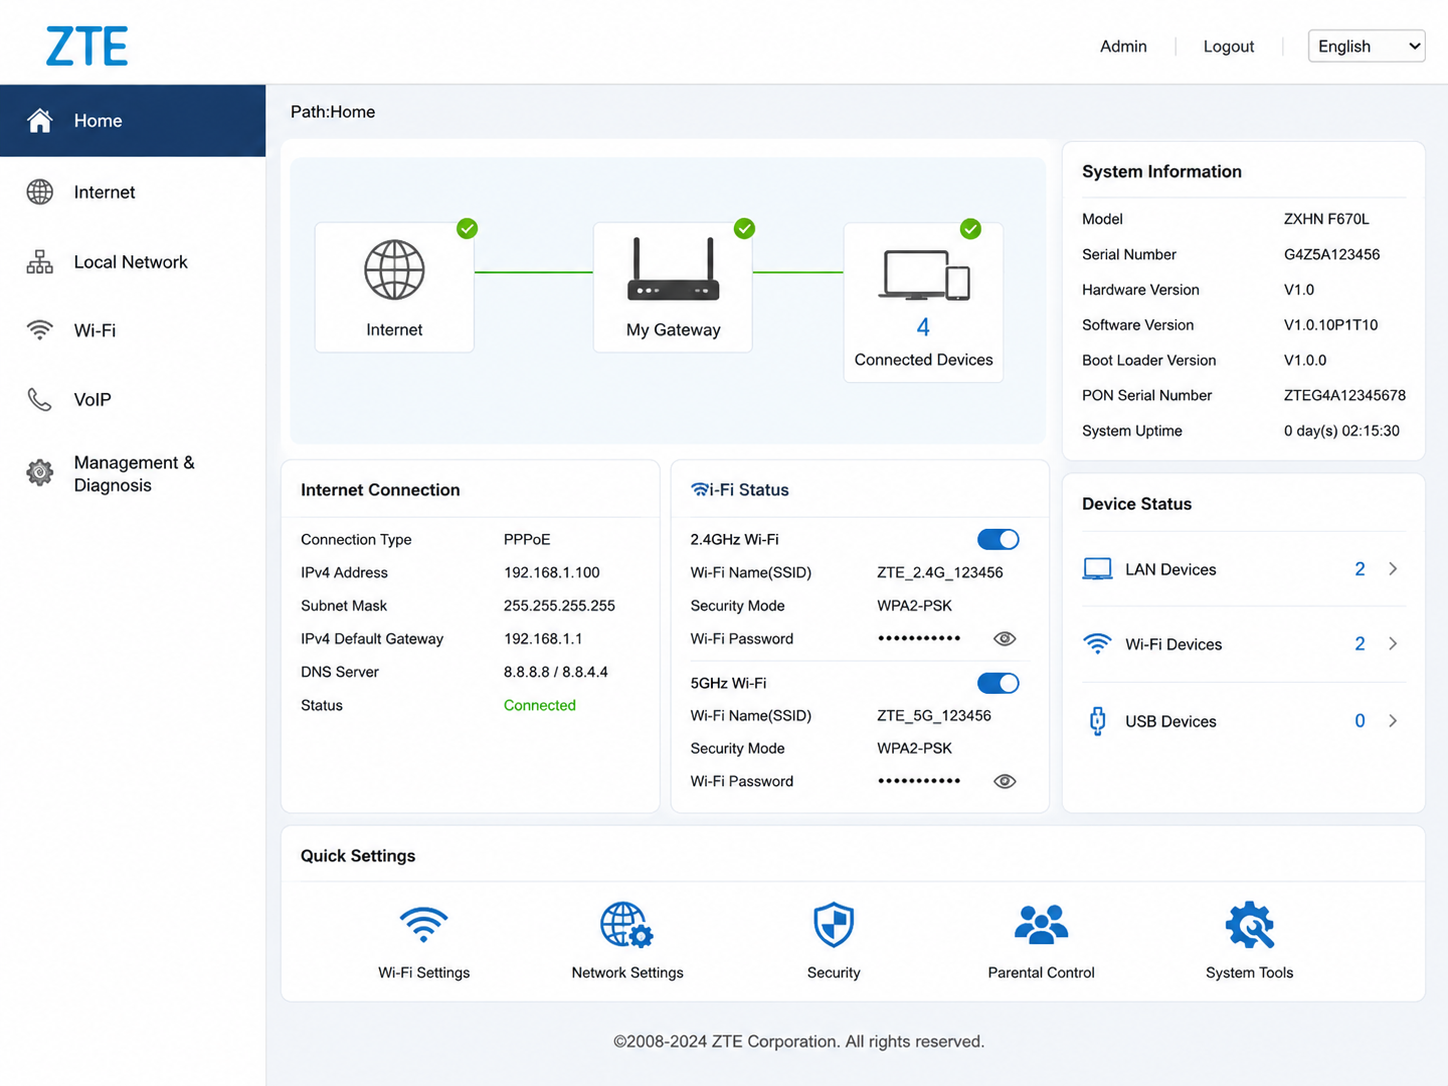1448x1086 pixels.
Task: Click the Wi-Fi Settings label in Quick Settings
Action: (x=424, y=972)
